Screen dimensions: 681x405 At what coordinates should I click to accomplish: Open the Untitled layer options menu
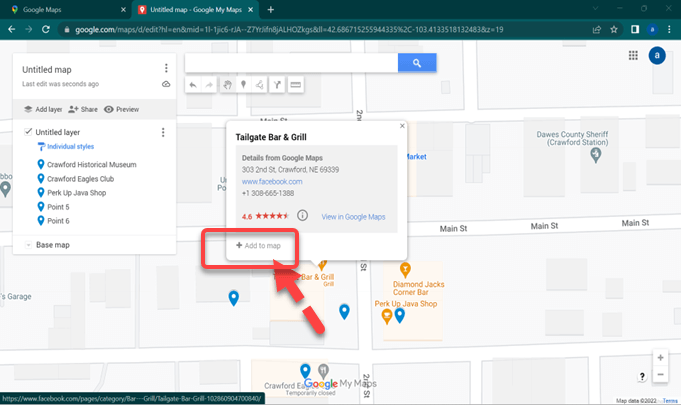163,132
